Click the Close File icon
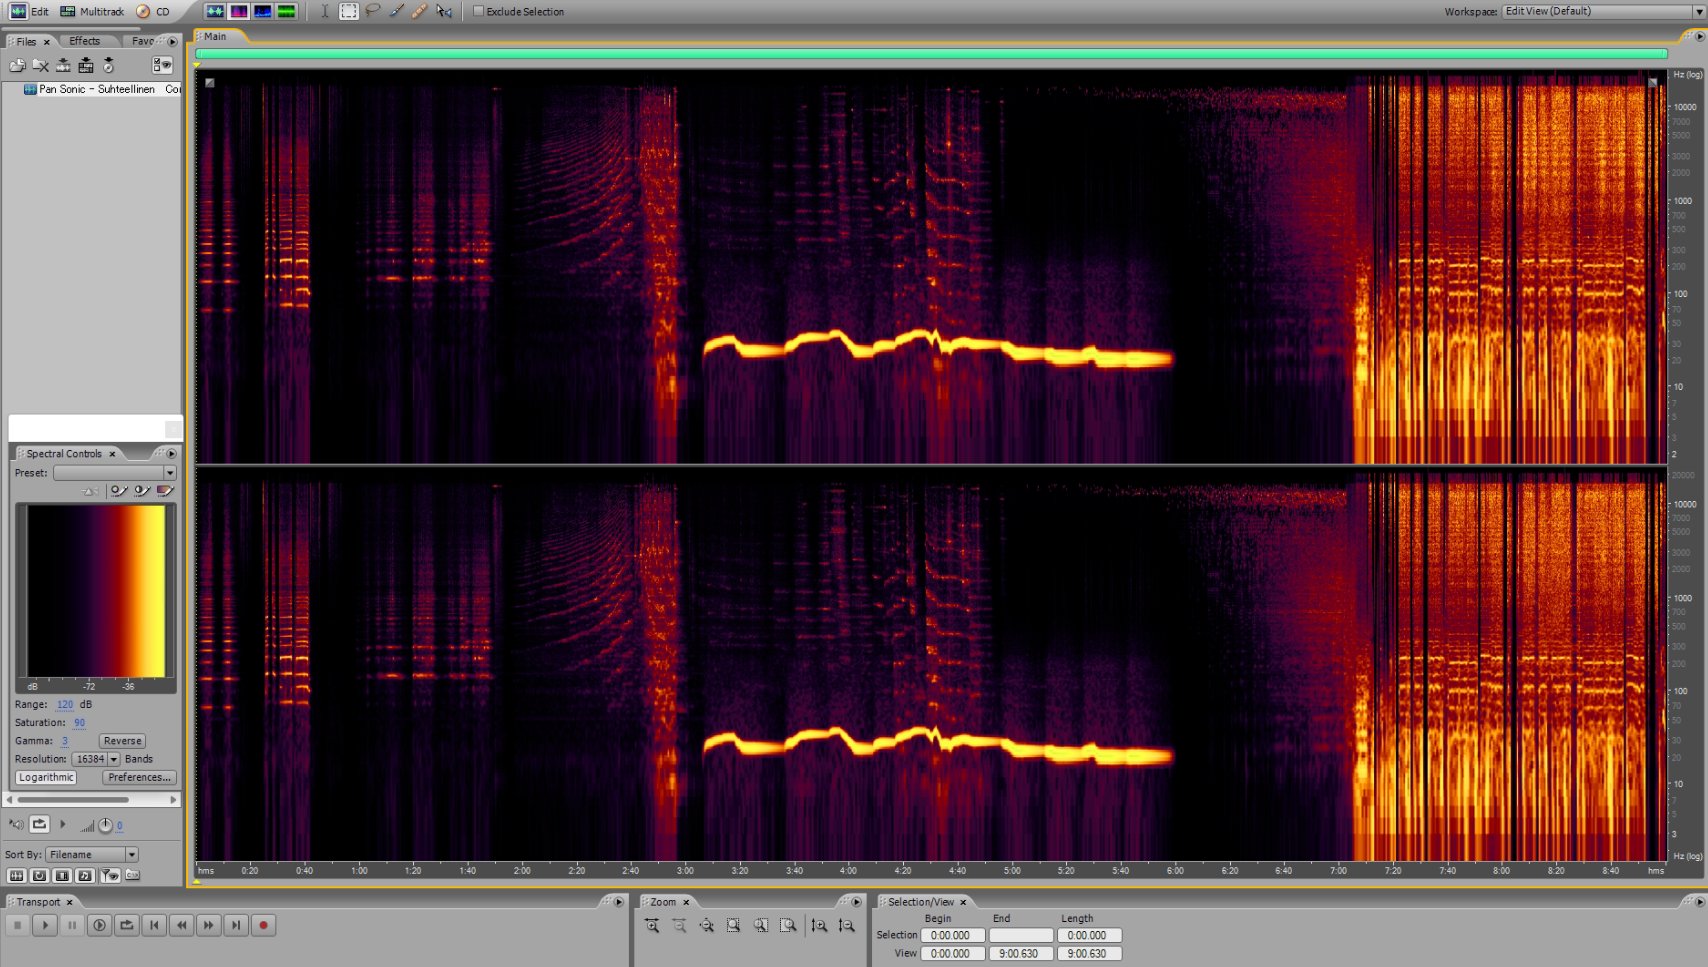The width and height of the screenshot is (1708, 967). click(x=40, y=65)
